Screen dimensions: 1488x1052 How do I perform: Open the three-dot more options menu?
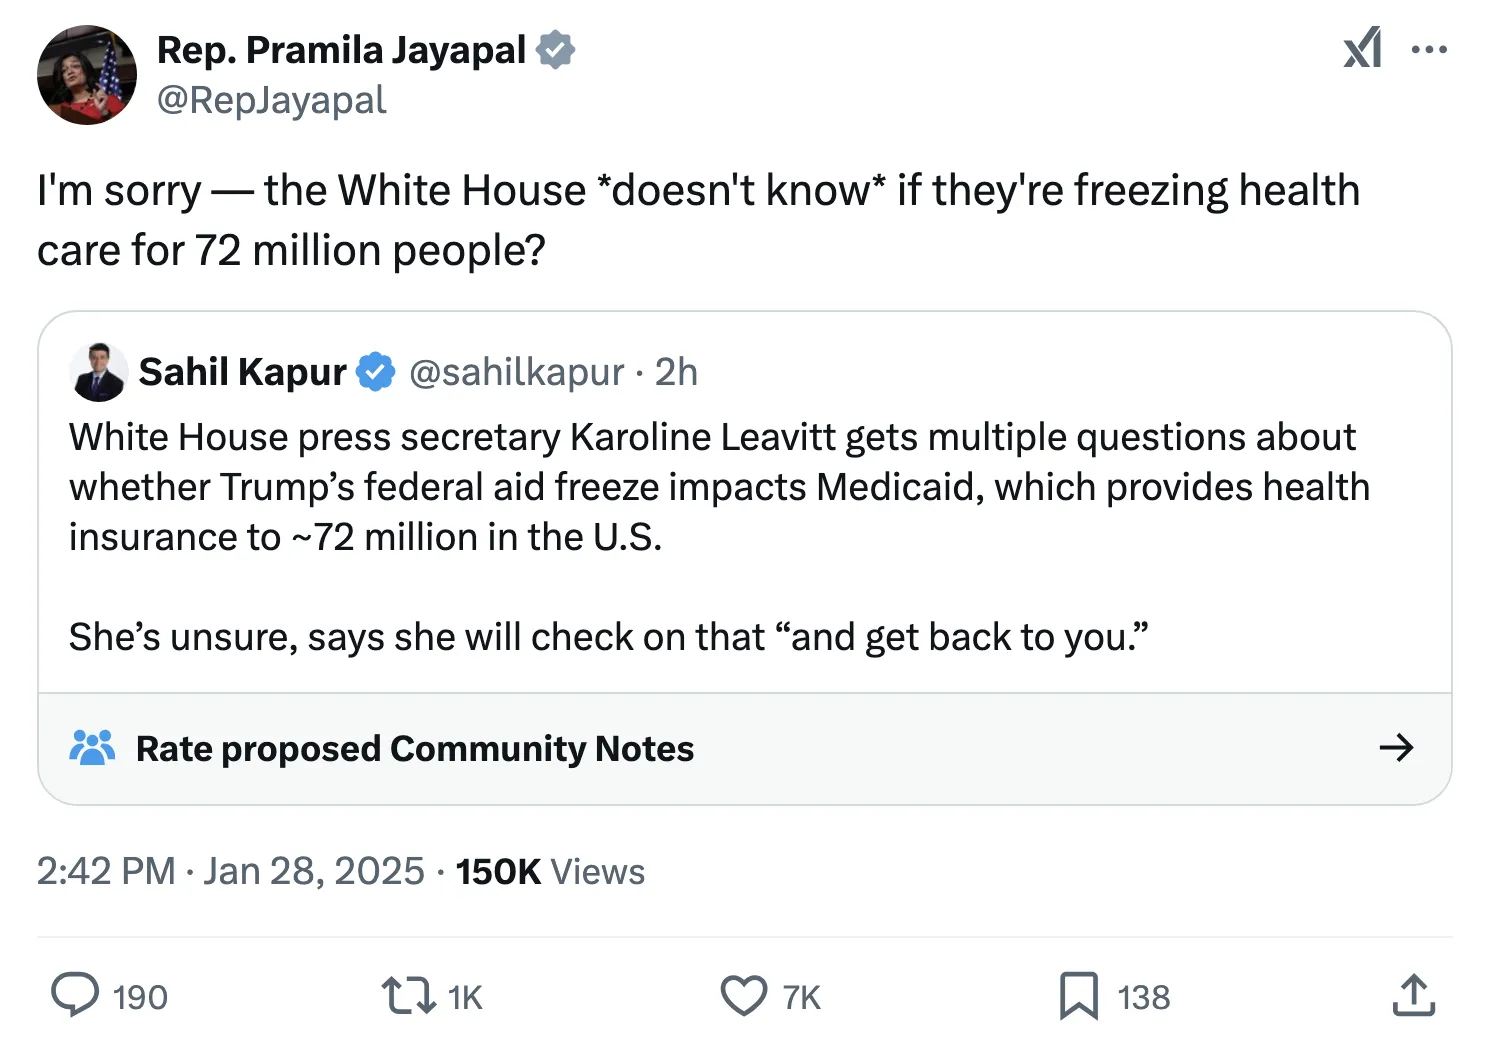[1429, 49]
